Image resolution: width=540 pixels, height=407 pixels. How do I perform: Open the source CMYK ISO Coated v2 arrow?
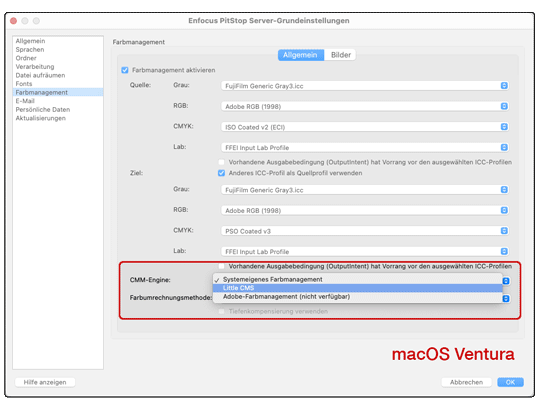click(x=504, y=127)
